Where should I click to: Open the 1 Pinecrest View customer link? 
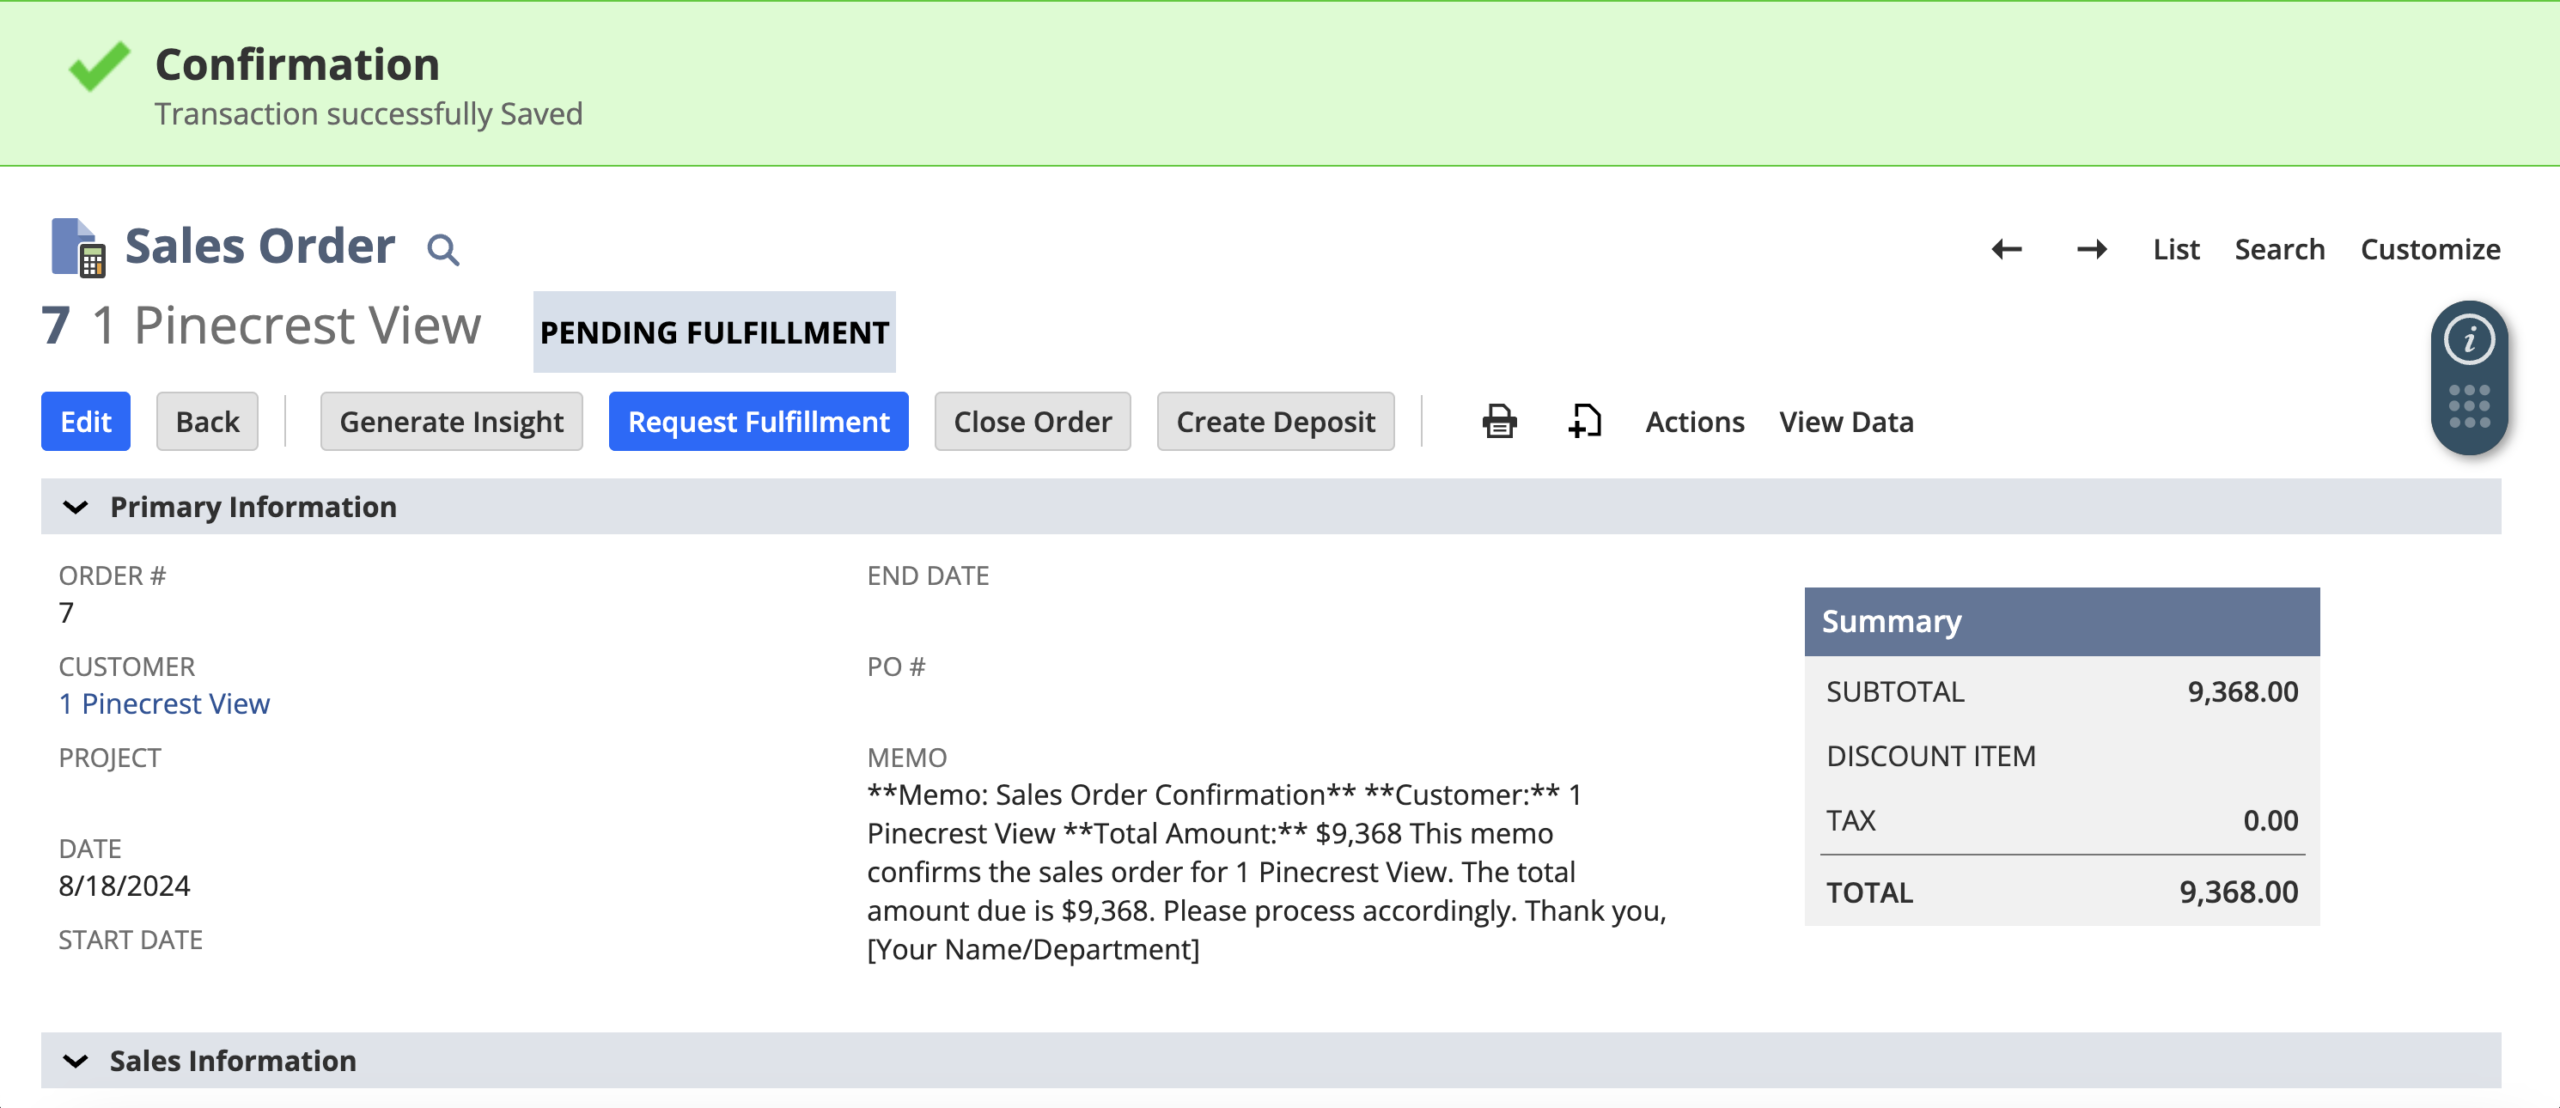pyautogui.click(x=164, y=704)
